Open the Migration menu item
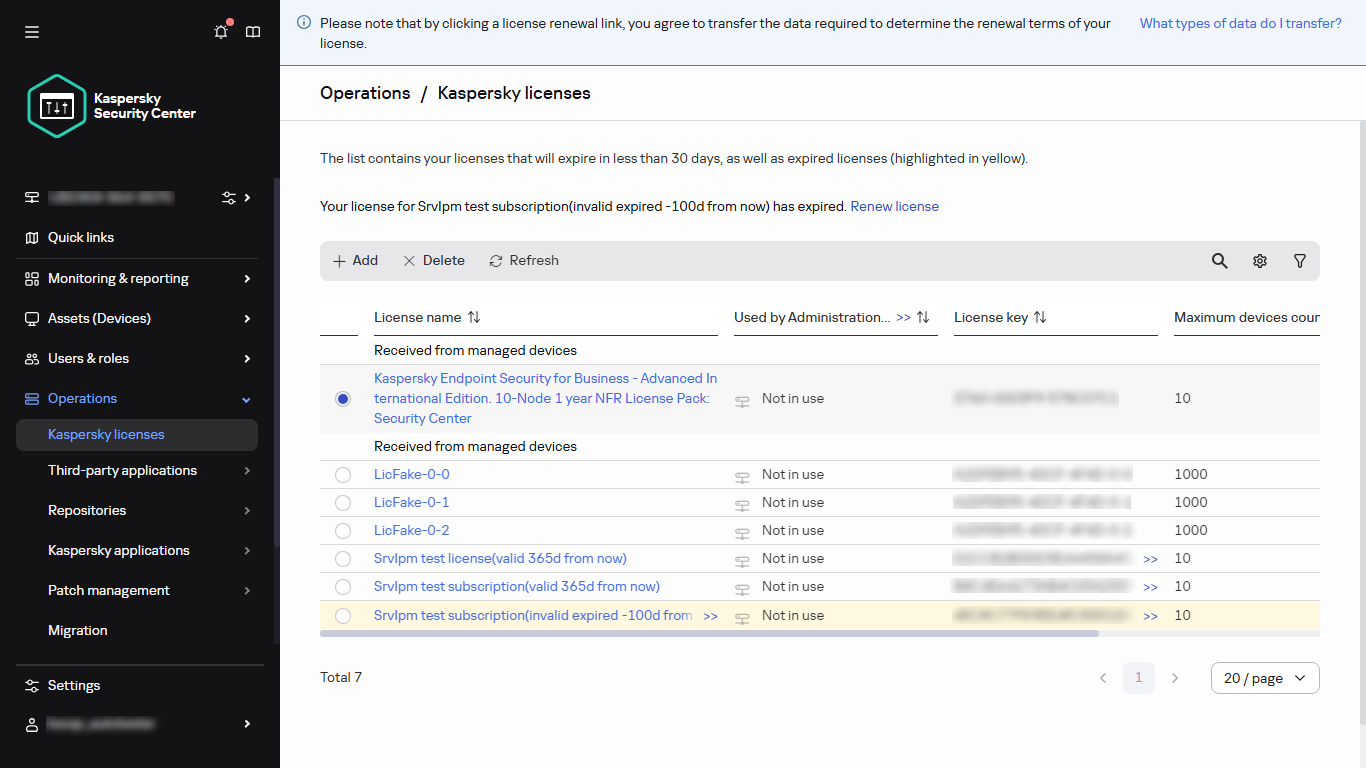 coord(78,631)
